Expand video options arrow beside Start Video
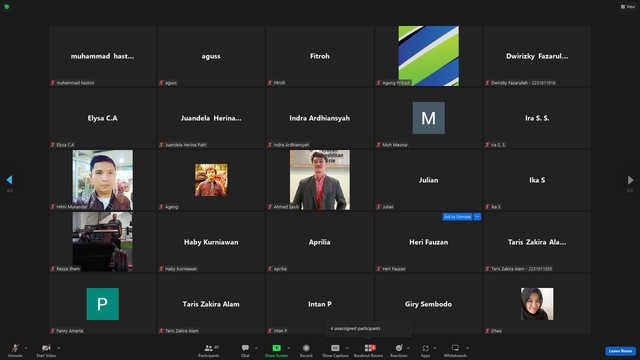The height and width of the screenshot is (360, 640). pos(58,348)
